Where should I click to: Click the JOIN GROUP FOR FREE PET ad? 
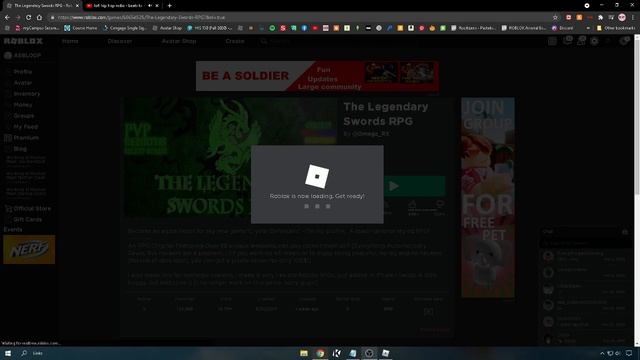click(x=488, y=197)
